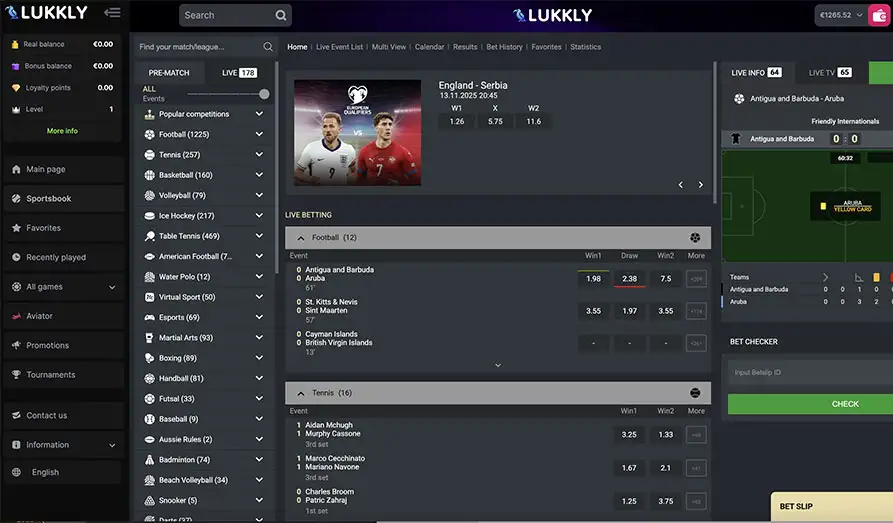The height and width of the screenshot is (523, 893).
Task: Expand Handball (81) category chevron
Action: (x=259, y=378)
